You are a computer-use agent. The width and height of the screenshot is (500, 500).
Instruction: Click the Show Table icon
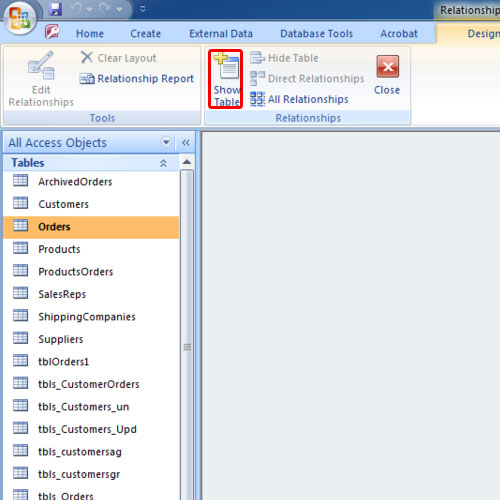tap(227, 66)
